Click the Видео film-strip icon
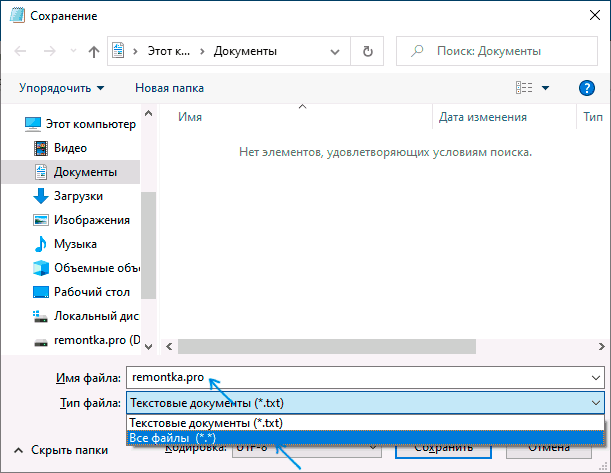The image size is (611, 473). [41, 148]
